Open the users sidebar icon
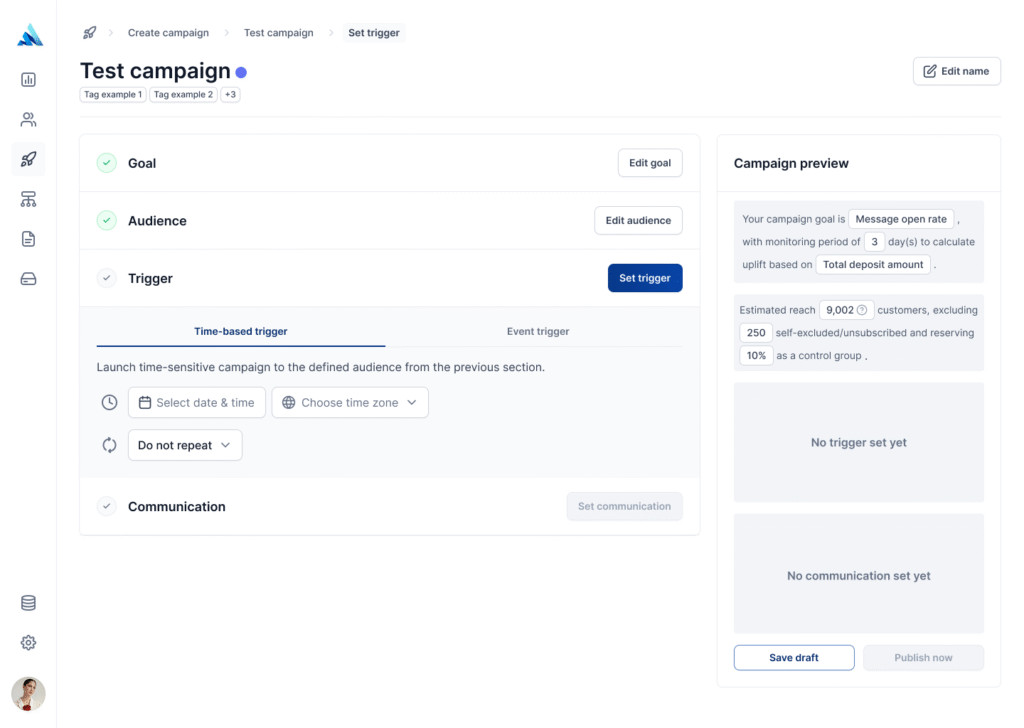The height and width of the screenshot is (728, 1024). pos(28,119)
